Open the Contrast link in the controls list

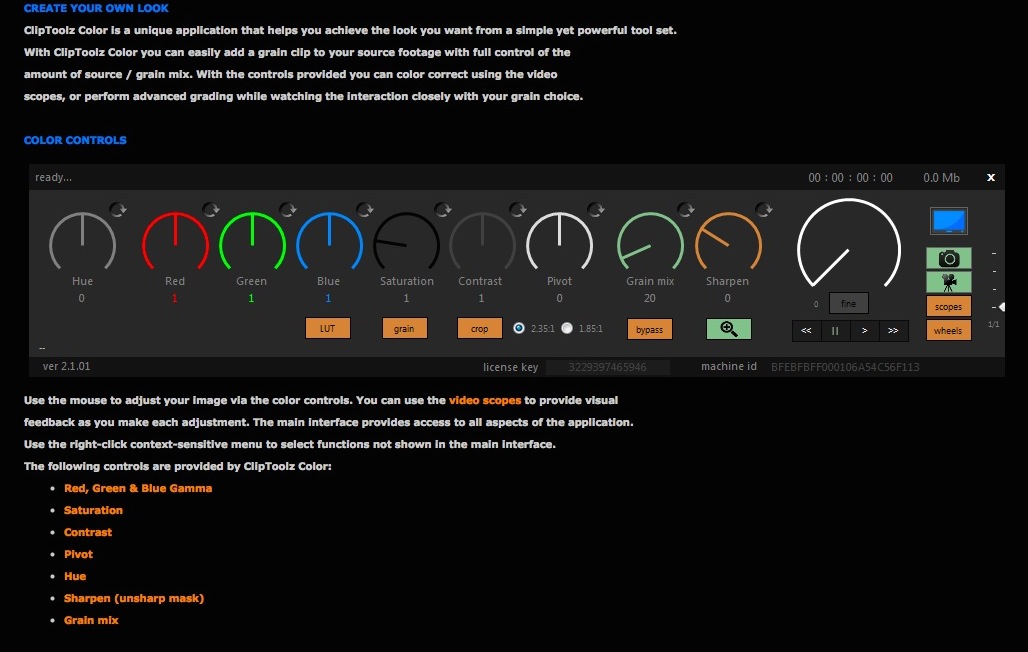[x=88, y=532]
